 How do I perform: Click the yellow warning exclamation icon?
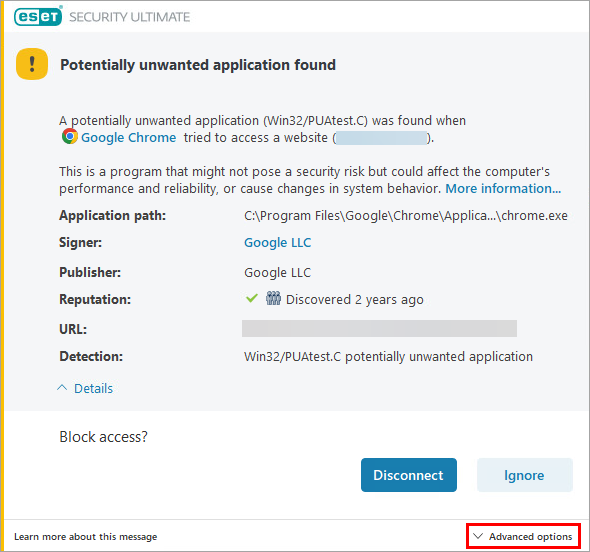(32, 64)
